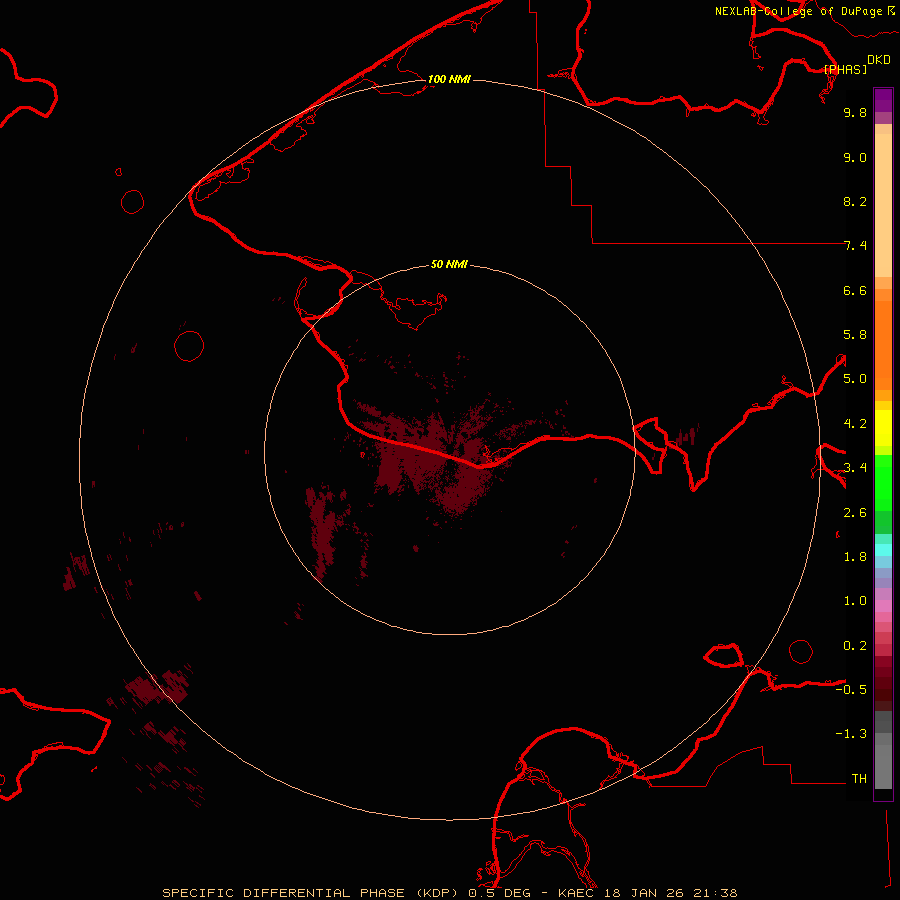Viewport: 900px width, 900px height.
Task: Click the TH threshold label on scale
Action: coord(859,778)
